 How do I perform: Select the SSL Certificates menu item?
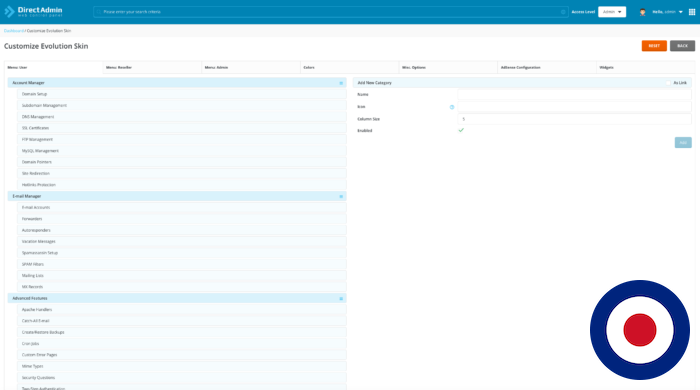tap(182, 128)
